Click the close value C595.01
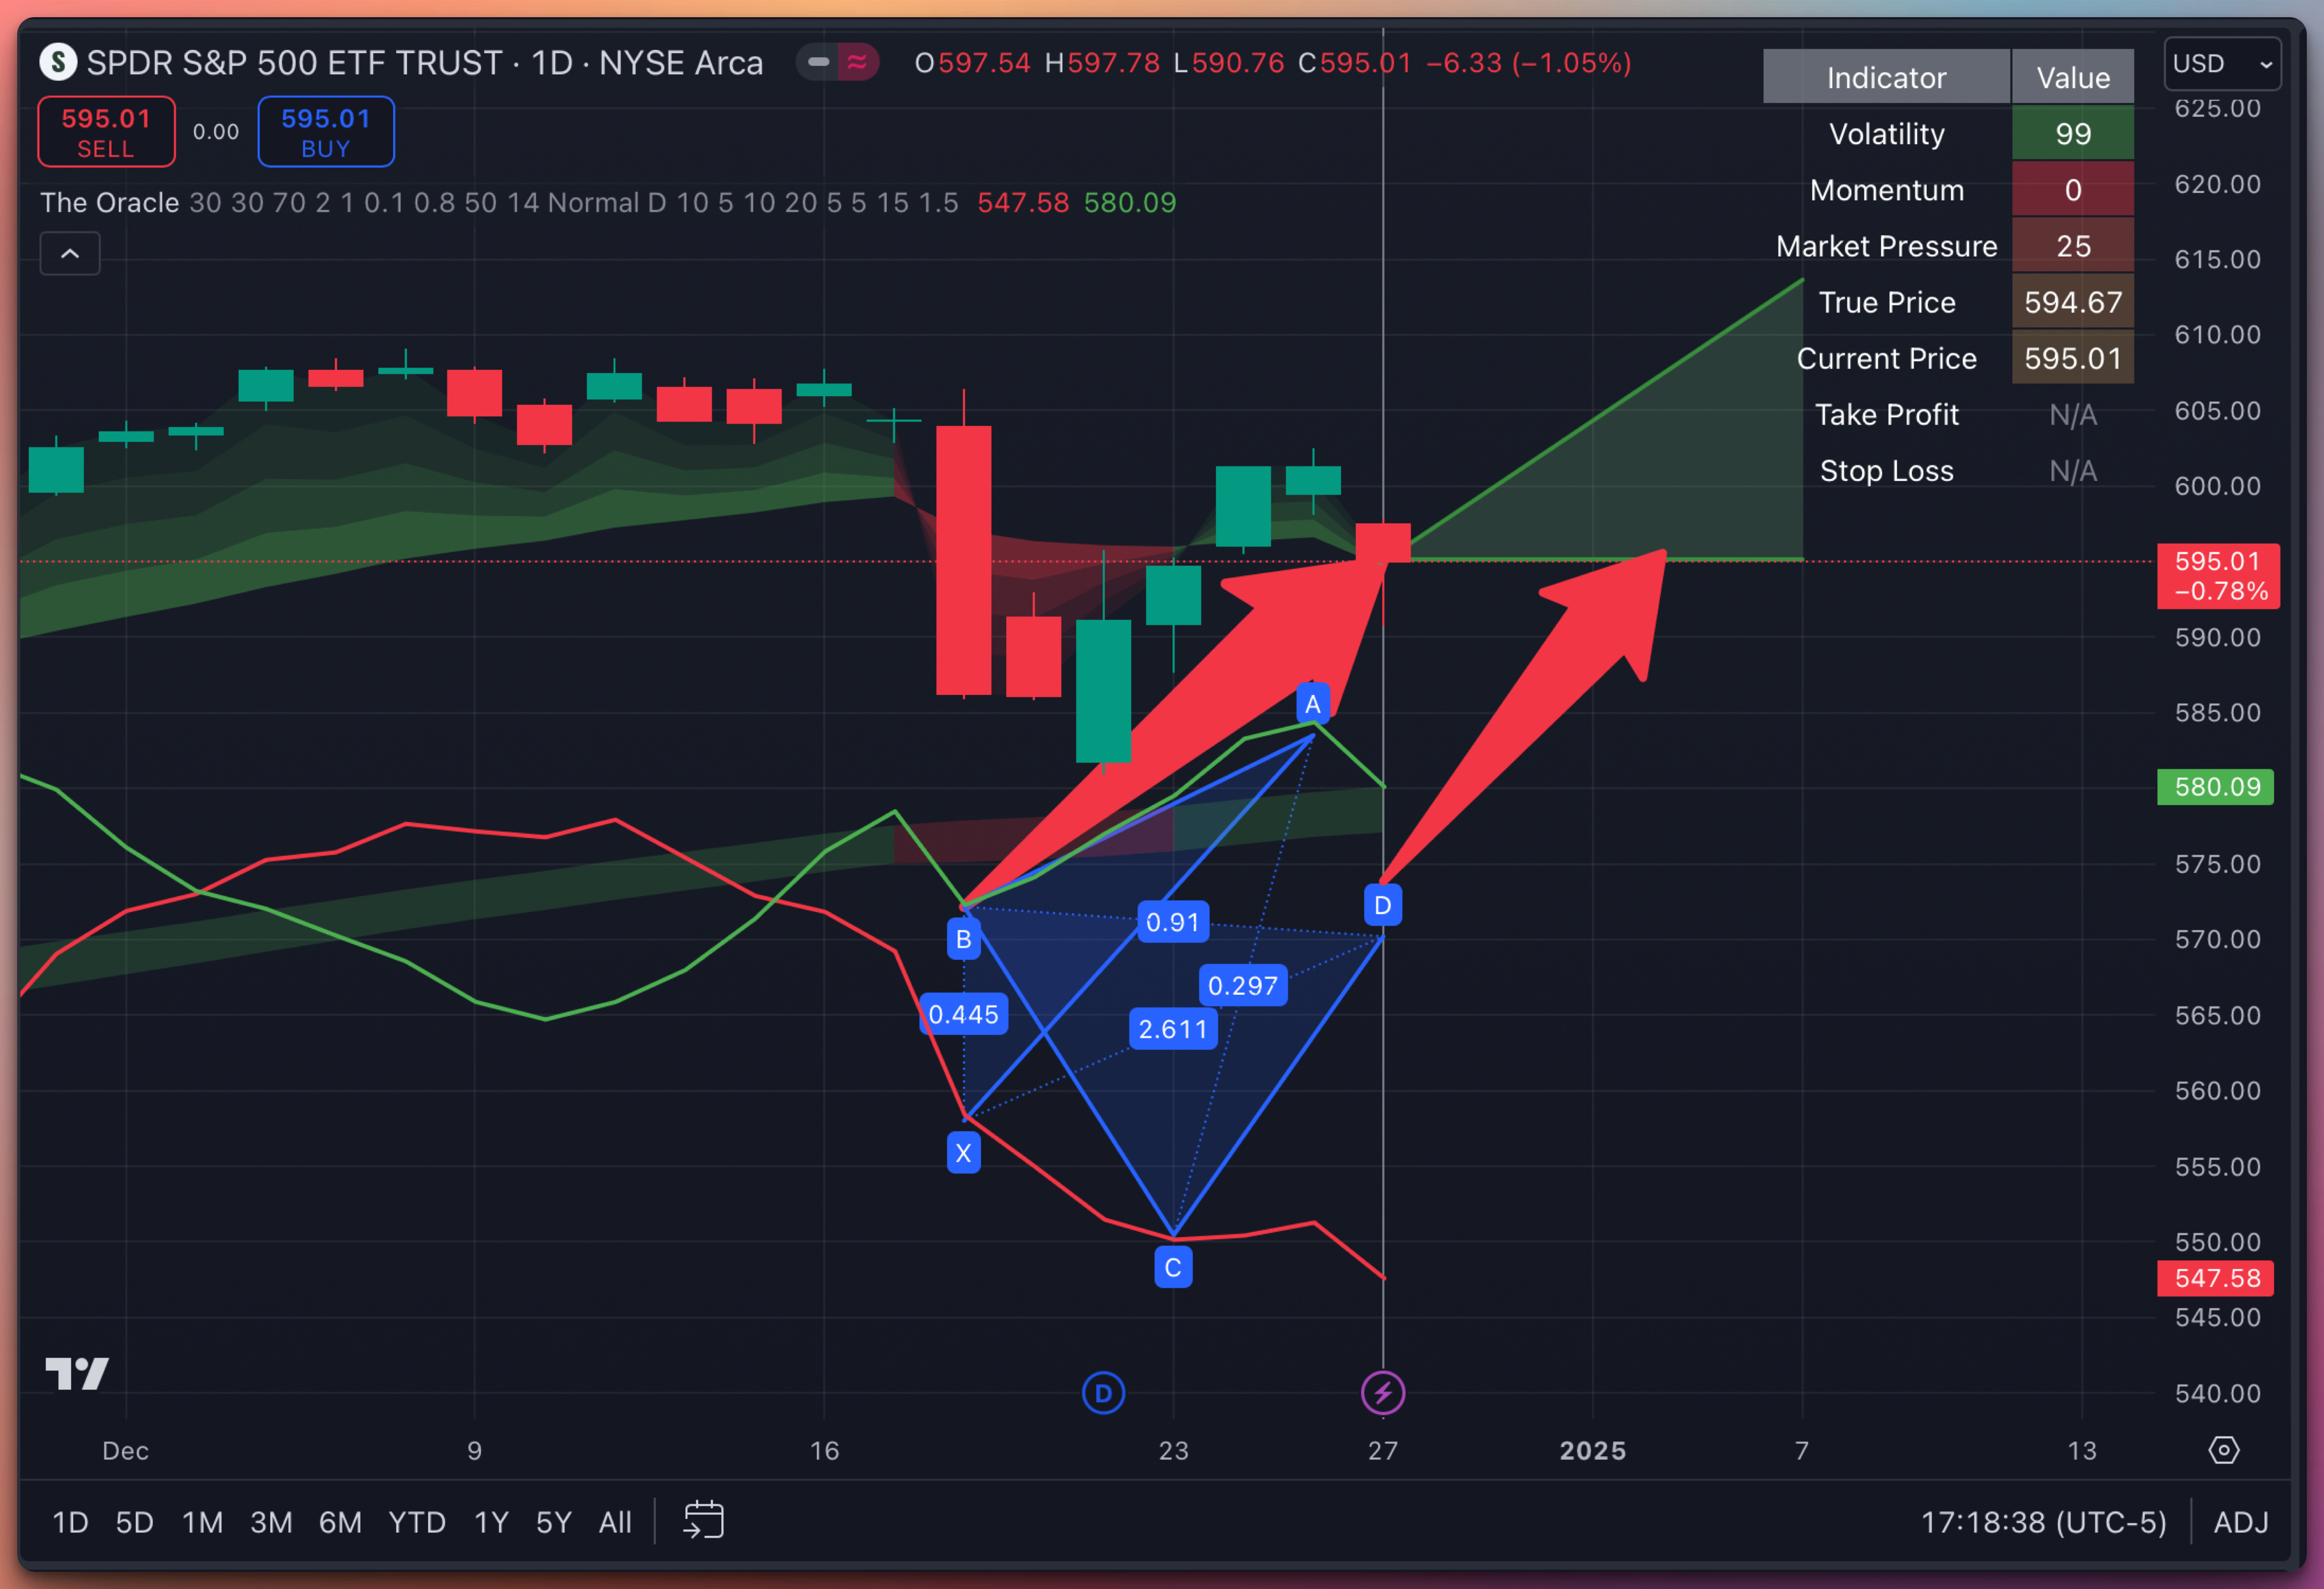The width and height of the screenshot is (2324, 1589). click(1354, 63)
